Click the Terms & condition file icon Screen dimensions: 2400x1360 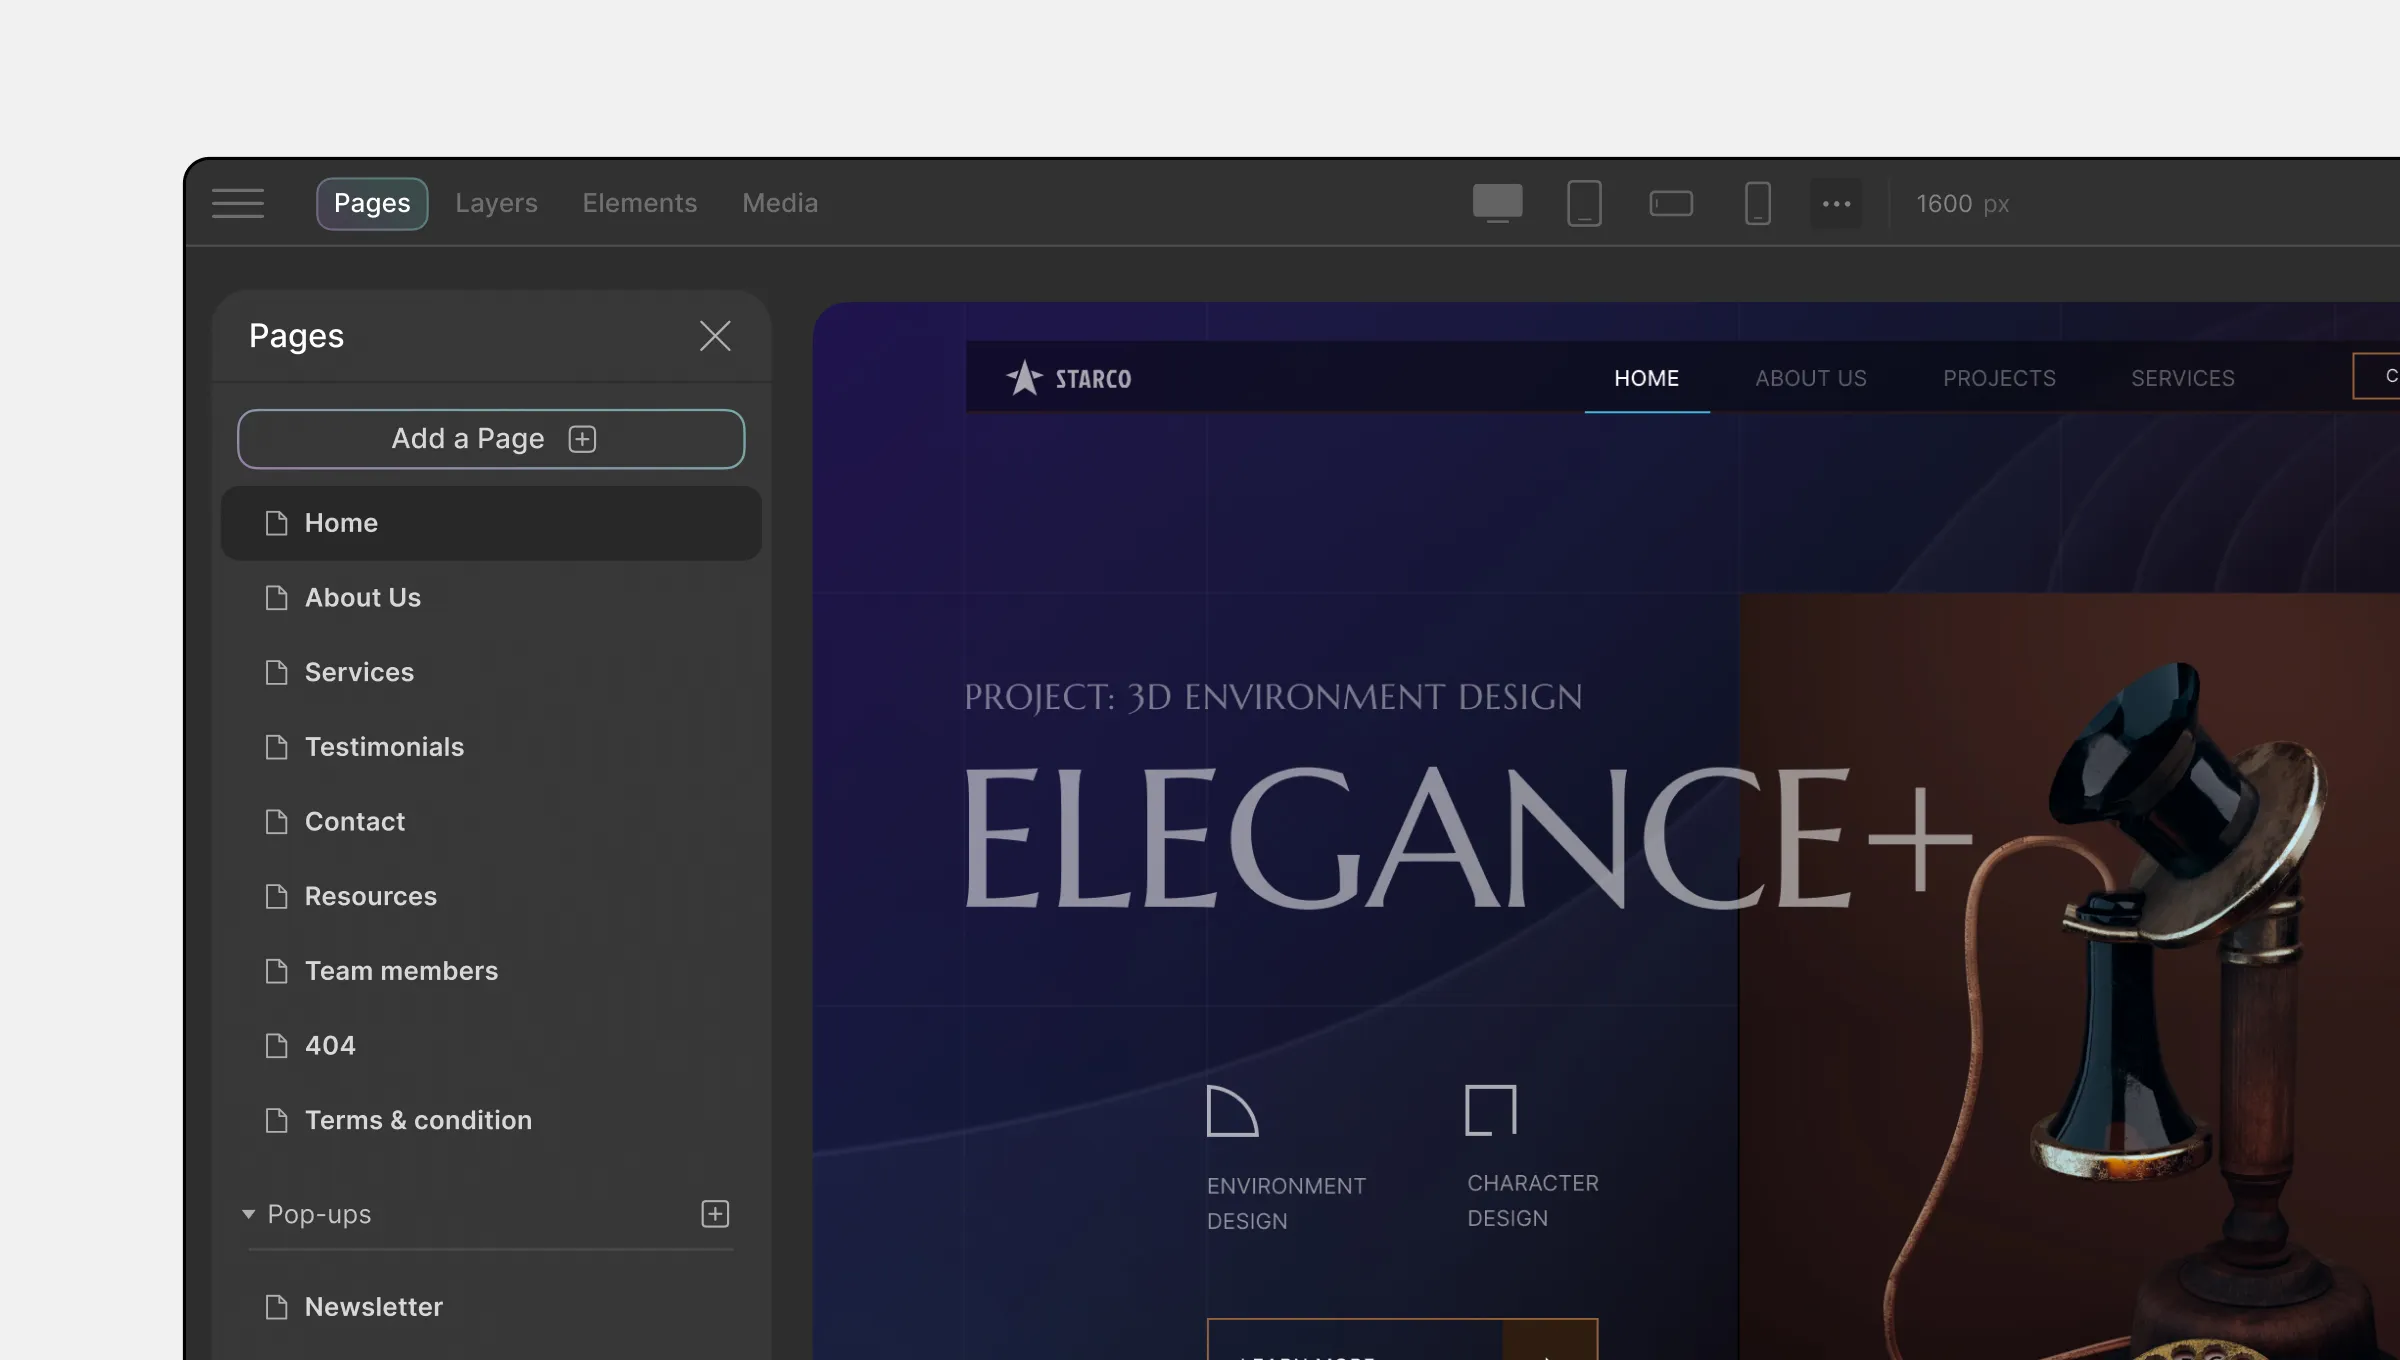point(276,1120)
